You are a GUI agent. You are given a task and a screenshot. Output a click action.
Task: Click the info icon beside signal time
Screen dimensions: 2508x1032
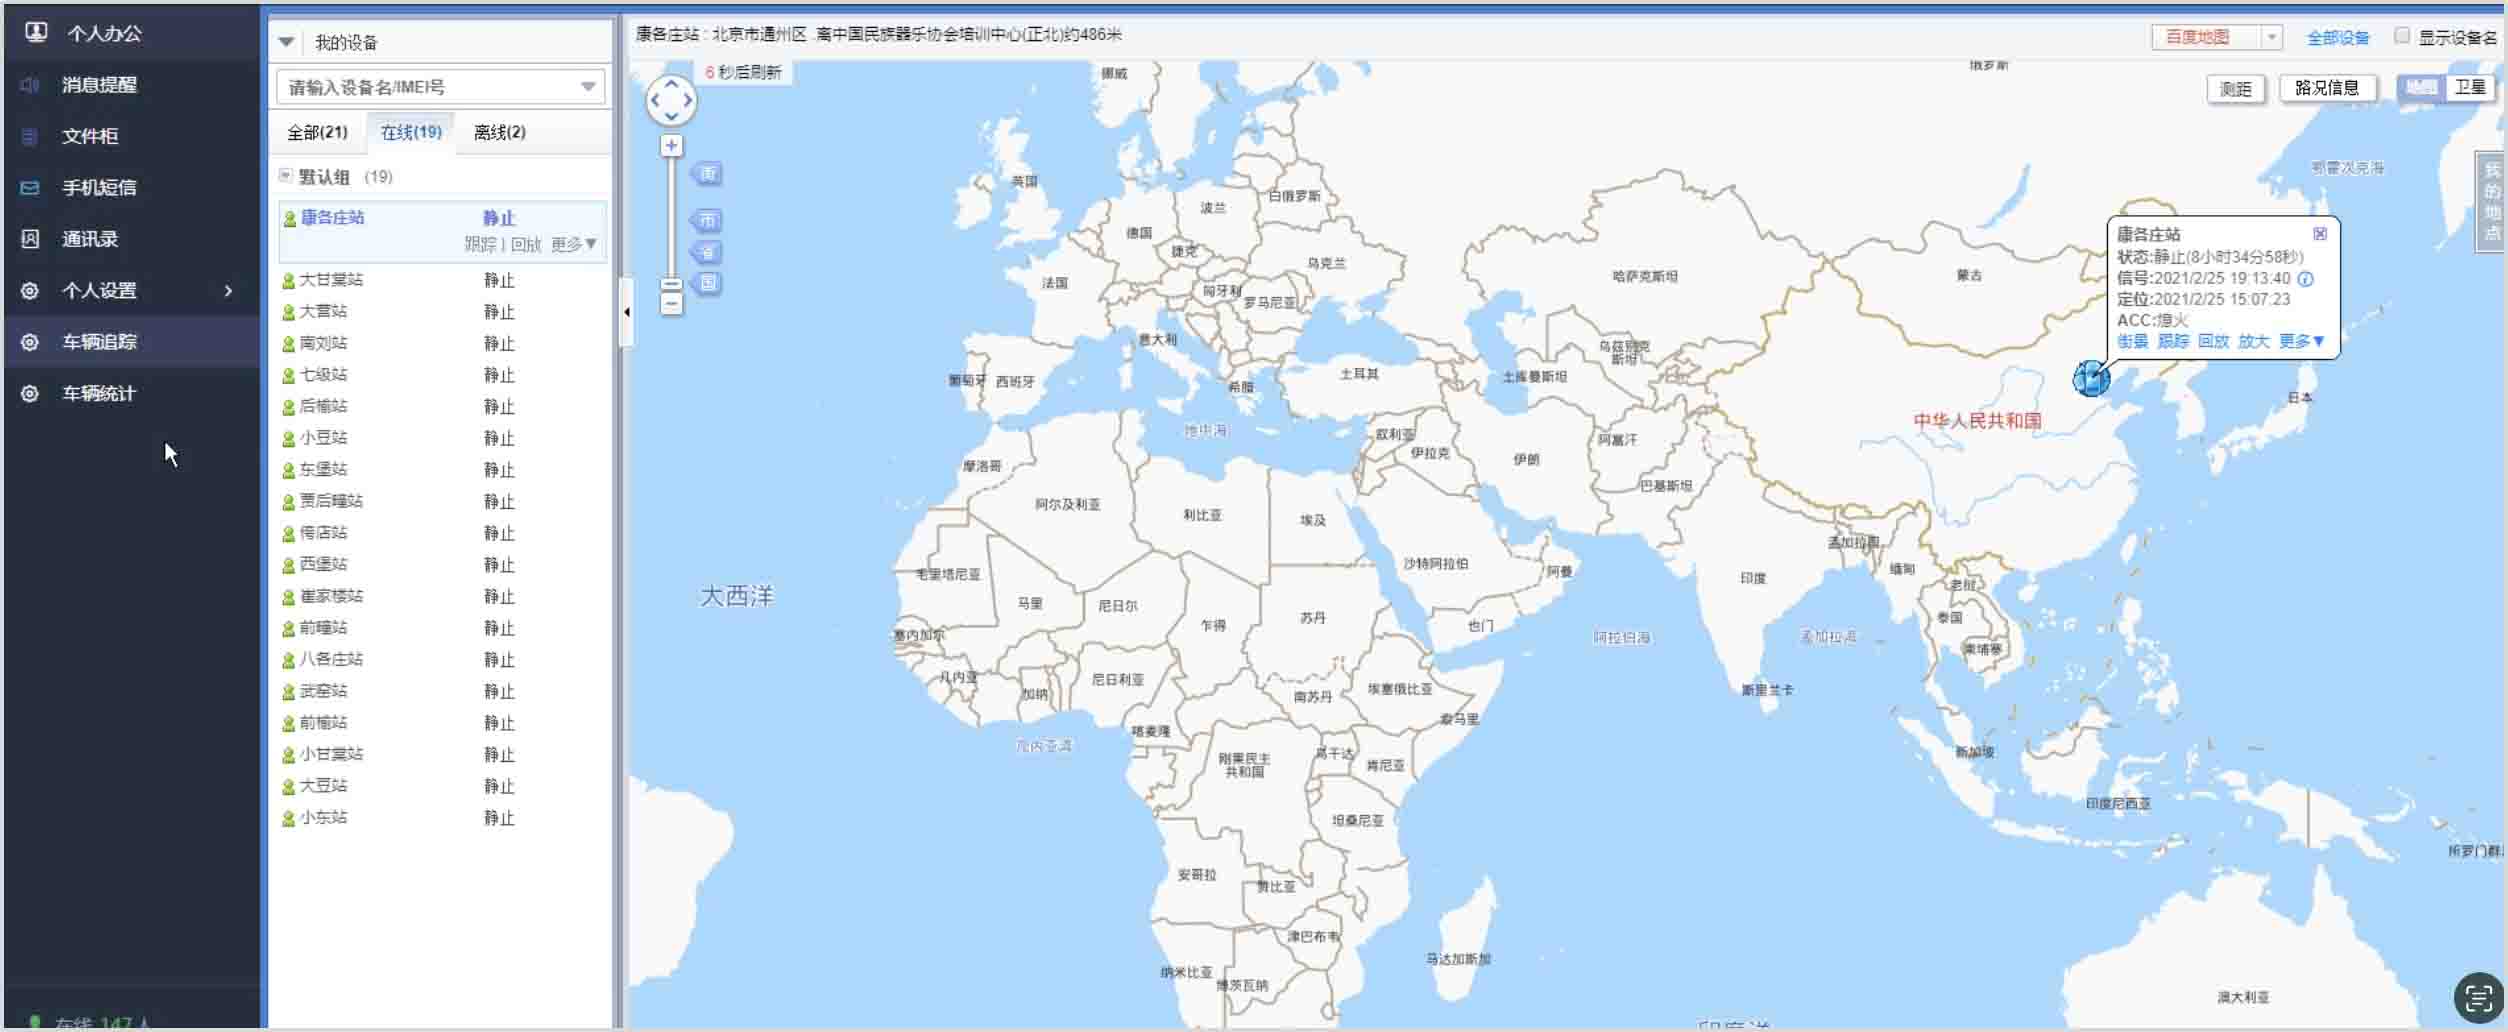[x=2306, y=279]
